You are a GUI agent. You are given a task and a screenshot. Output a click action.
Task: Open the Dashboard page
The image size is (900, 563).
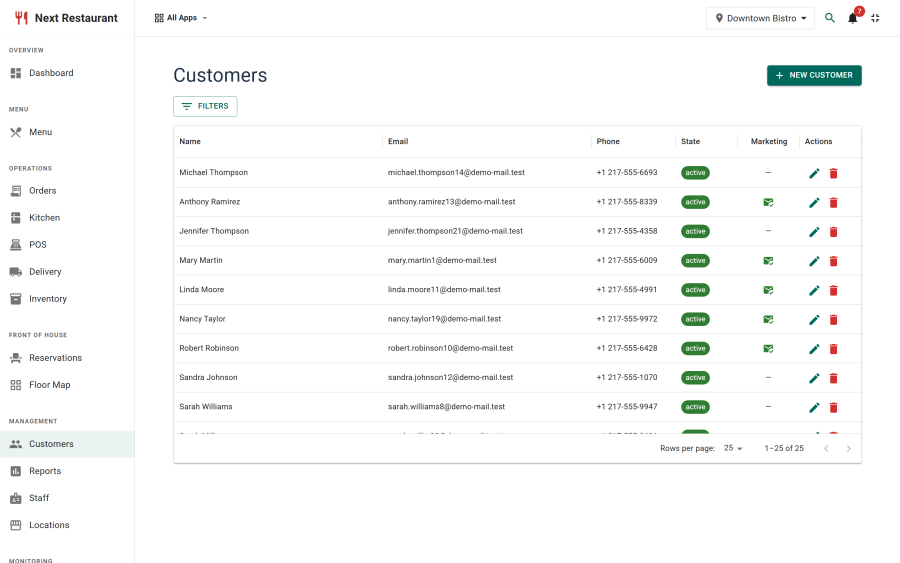pyautogui.click(x=67, y=73)
